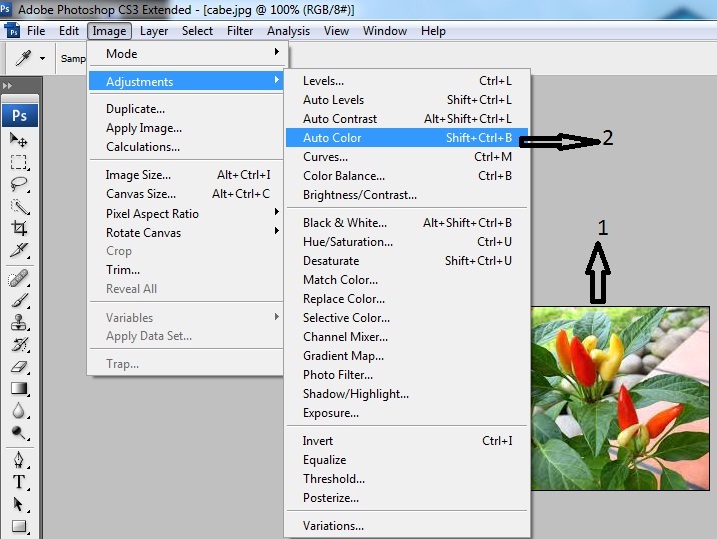Click the Eyedropper icon in options bar
This screenshot has width=717, height=539.
(23, 58)
